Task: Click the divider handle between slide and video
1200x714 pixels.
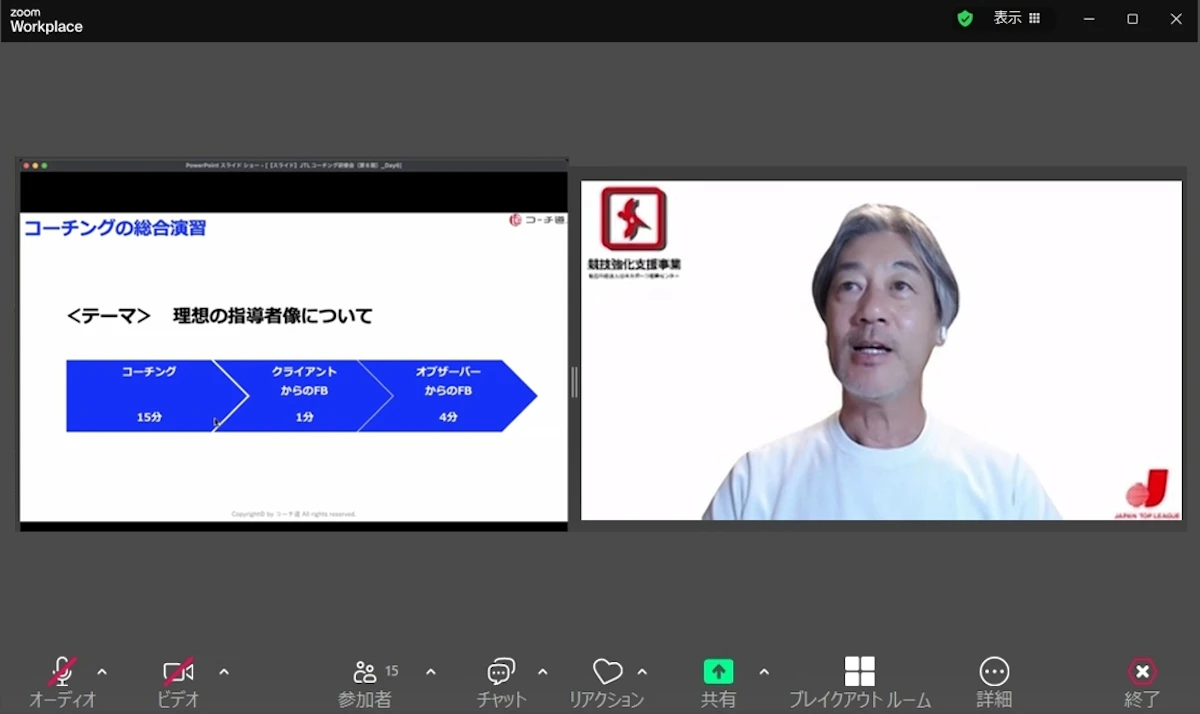Action: coord(574,382)
